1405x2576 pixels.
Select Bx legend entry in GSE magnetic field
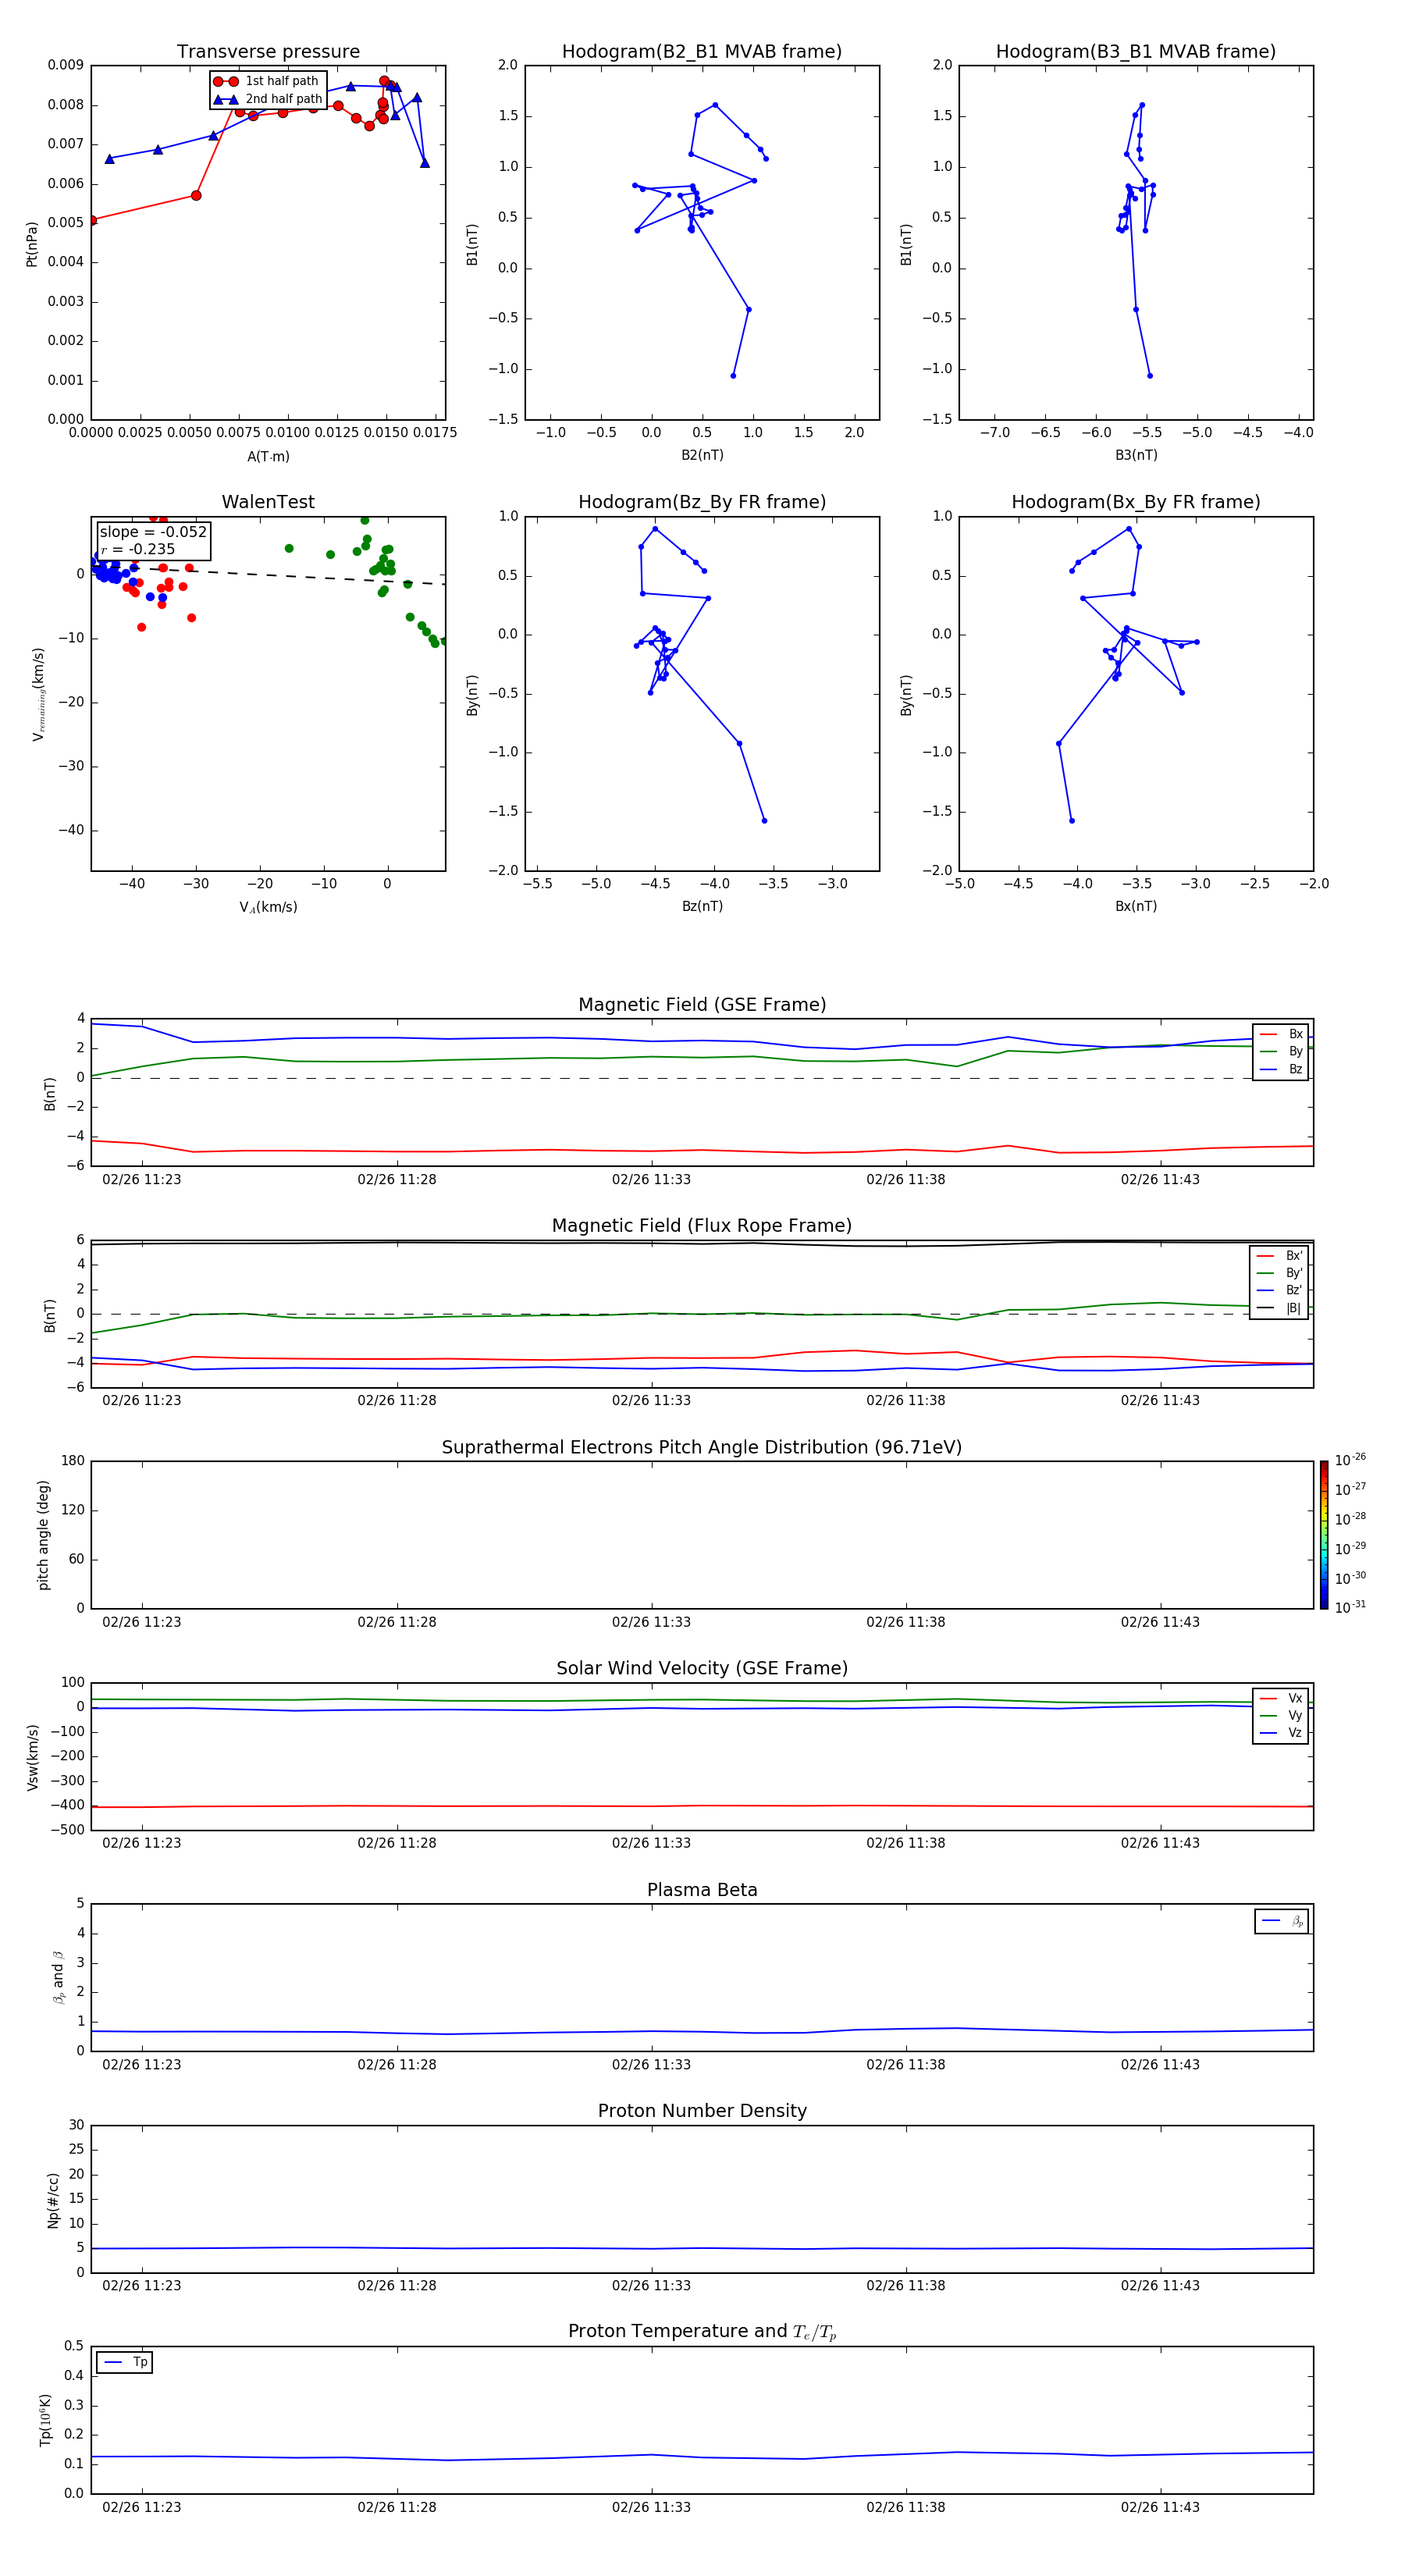click(x=1281, y=1034)
